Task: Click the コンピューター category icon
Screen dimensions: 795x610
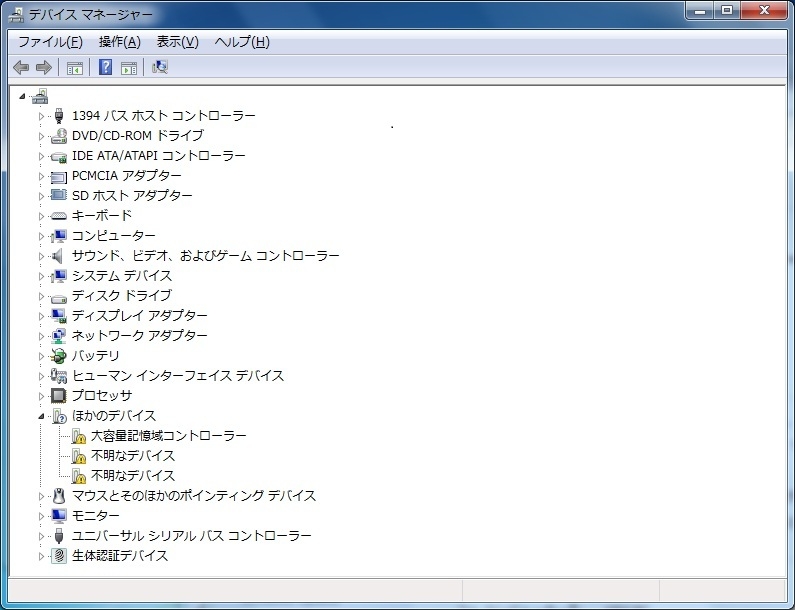Action: [x=59, y=235]
